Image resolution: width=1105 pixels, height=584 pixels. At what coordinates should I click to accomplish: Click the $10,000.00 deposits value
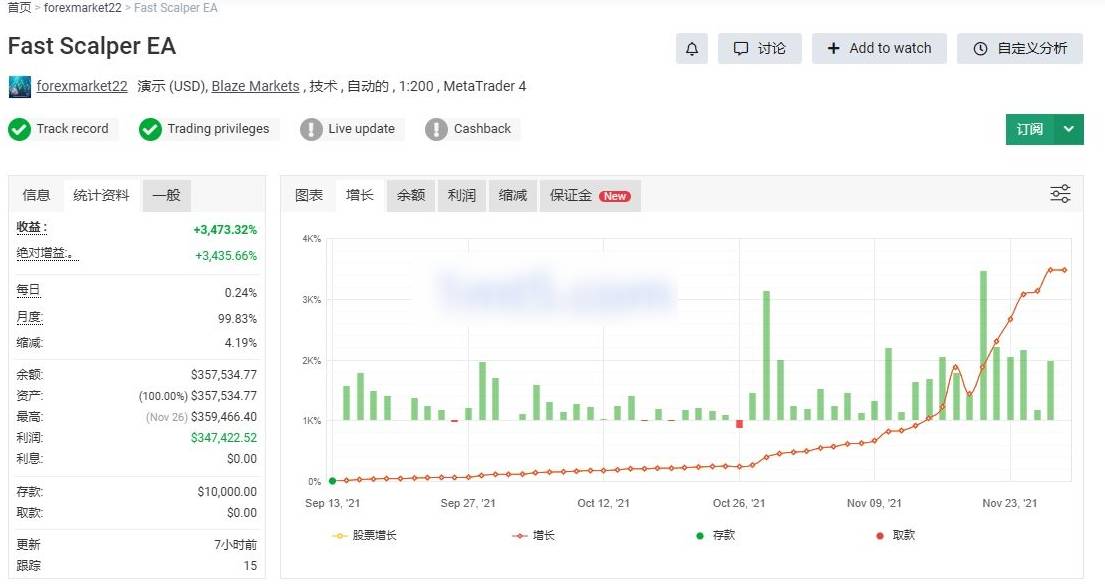[227, 492]
